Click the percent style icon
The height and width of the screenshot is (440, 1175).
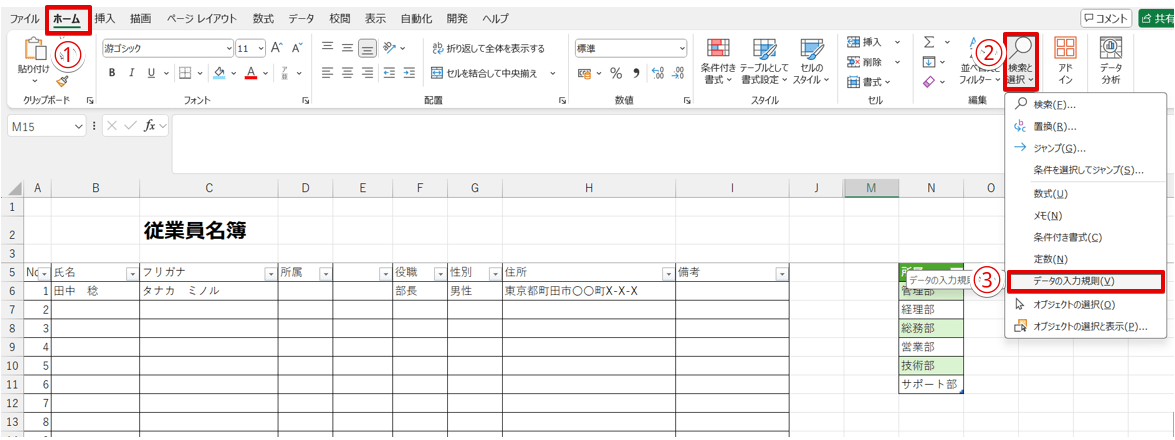(615, 73)
